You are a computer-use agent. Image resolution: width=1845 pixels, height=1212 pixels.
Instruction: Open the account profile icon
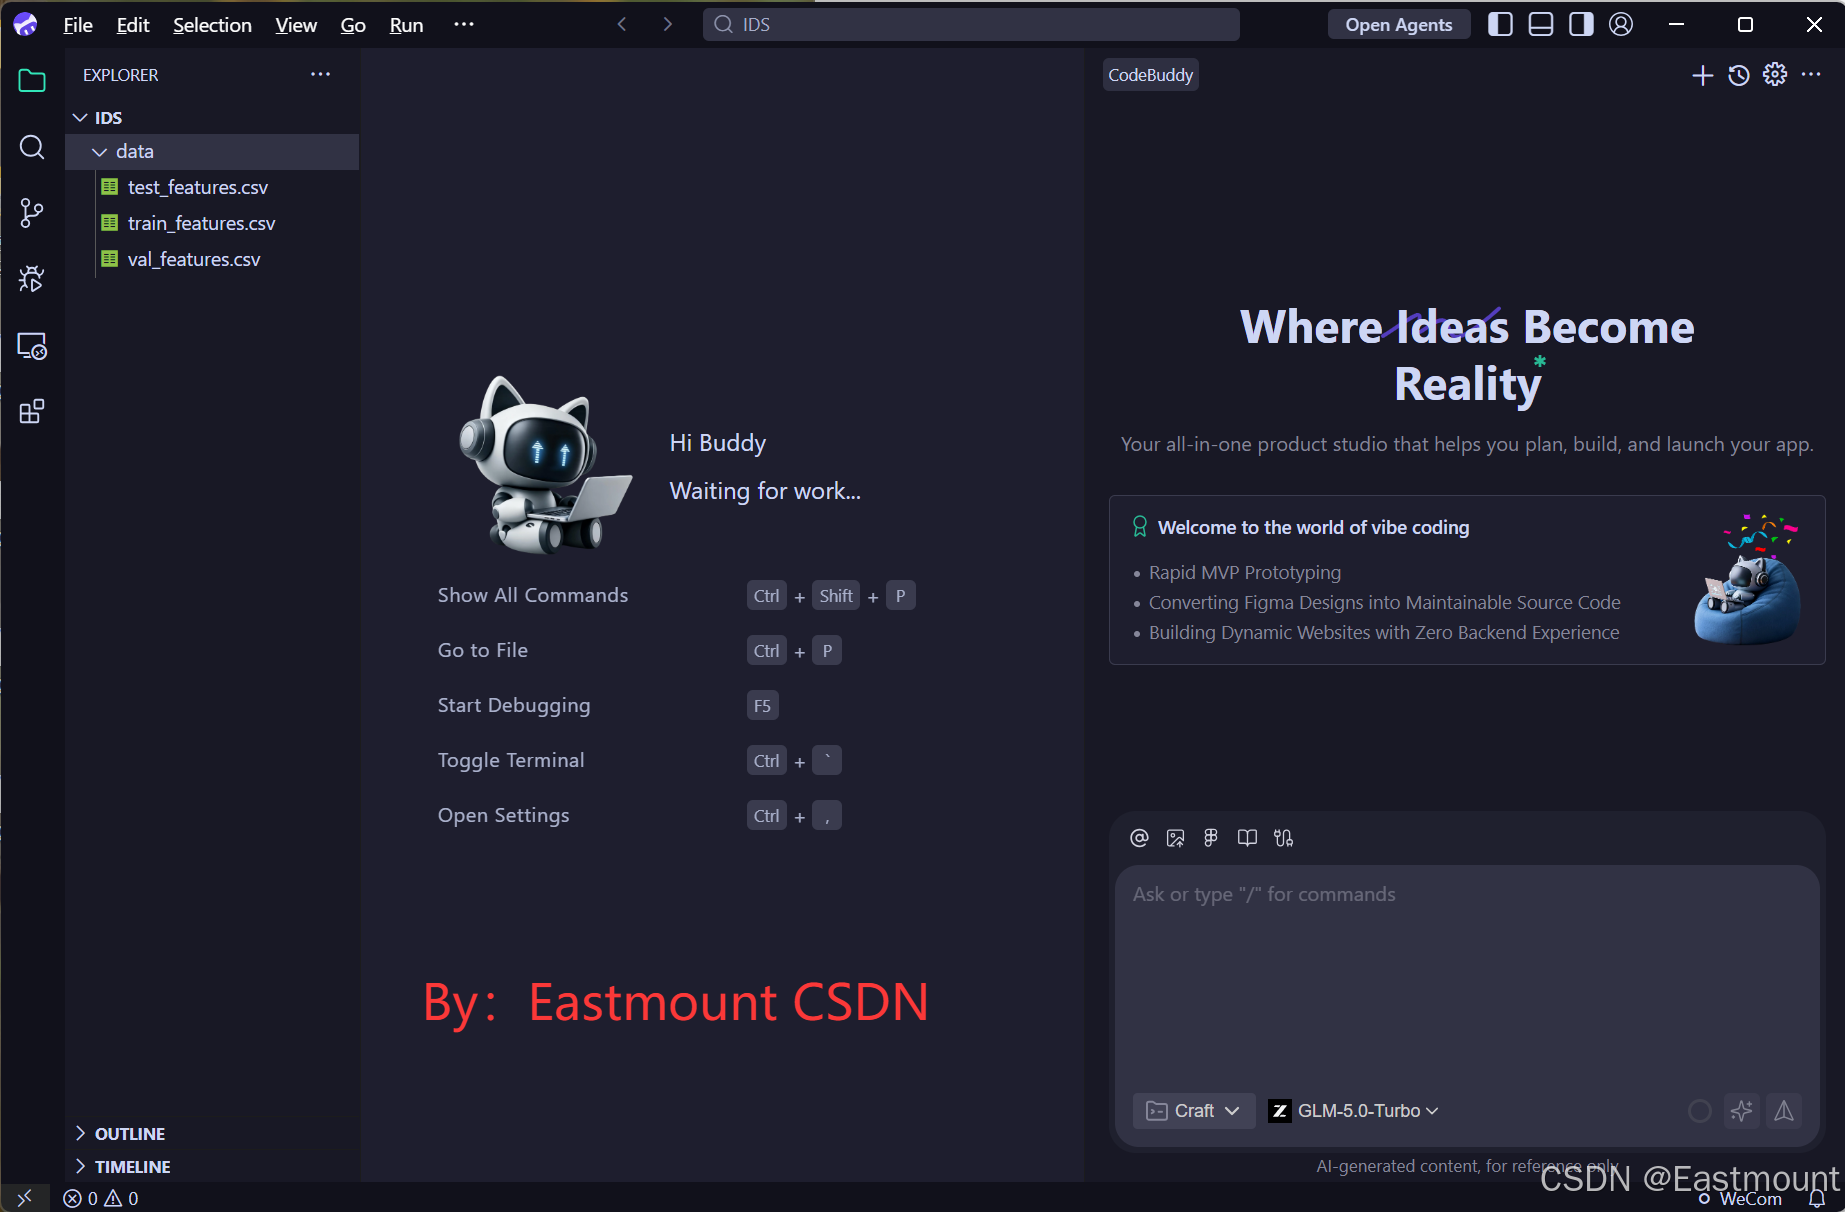click(x=1621, y=24)
